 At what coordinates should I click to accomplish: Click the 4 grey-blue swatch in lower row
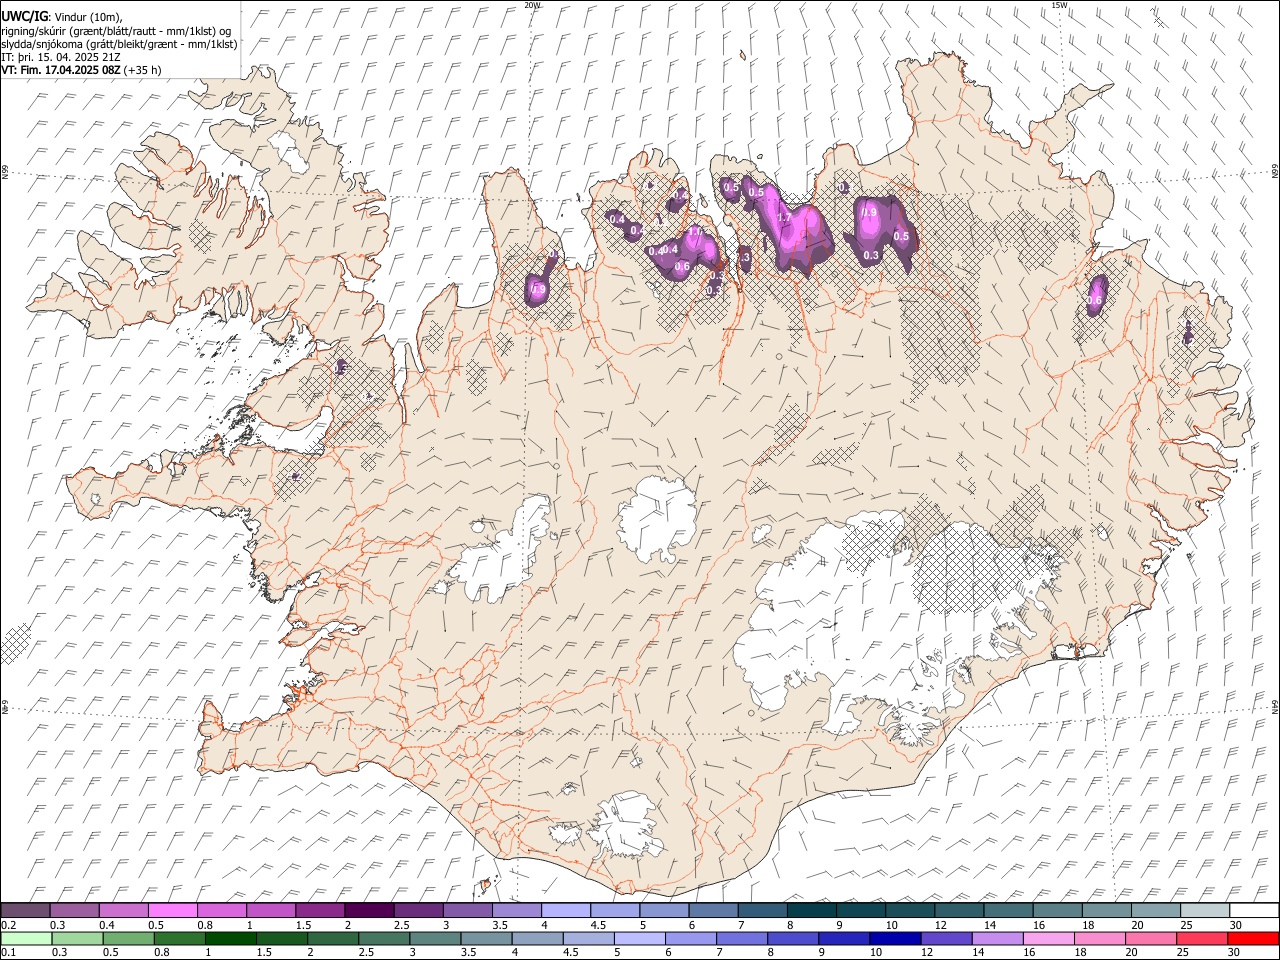tap(537, 938)
